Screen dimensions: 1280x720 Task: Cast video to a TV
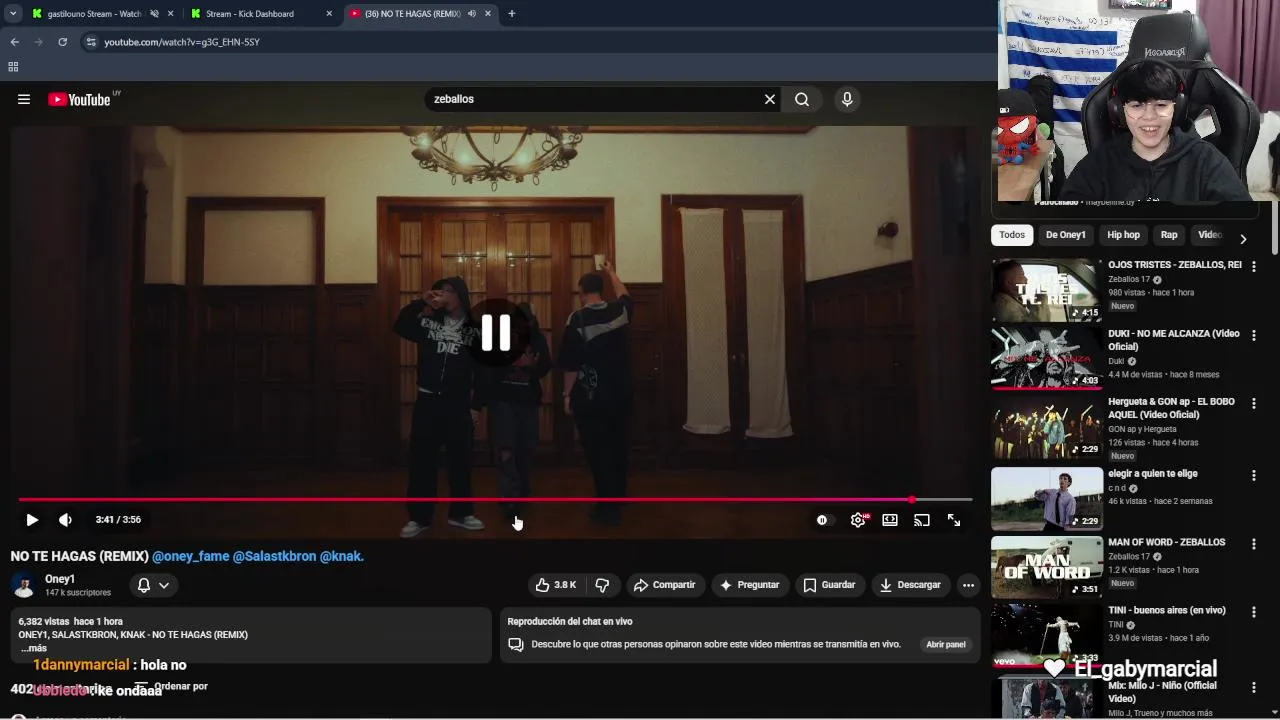click(922, 520)
